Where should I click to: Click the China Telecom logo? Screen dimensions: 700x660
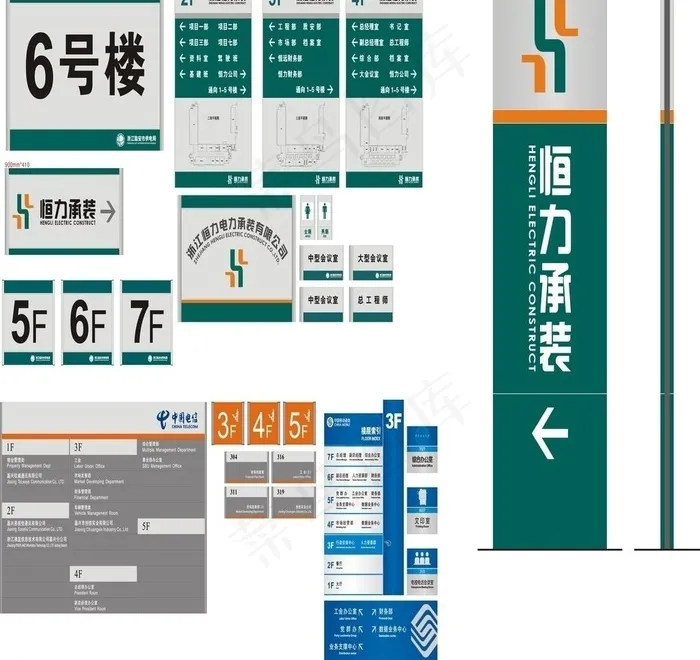178,420
